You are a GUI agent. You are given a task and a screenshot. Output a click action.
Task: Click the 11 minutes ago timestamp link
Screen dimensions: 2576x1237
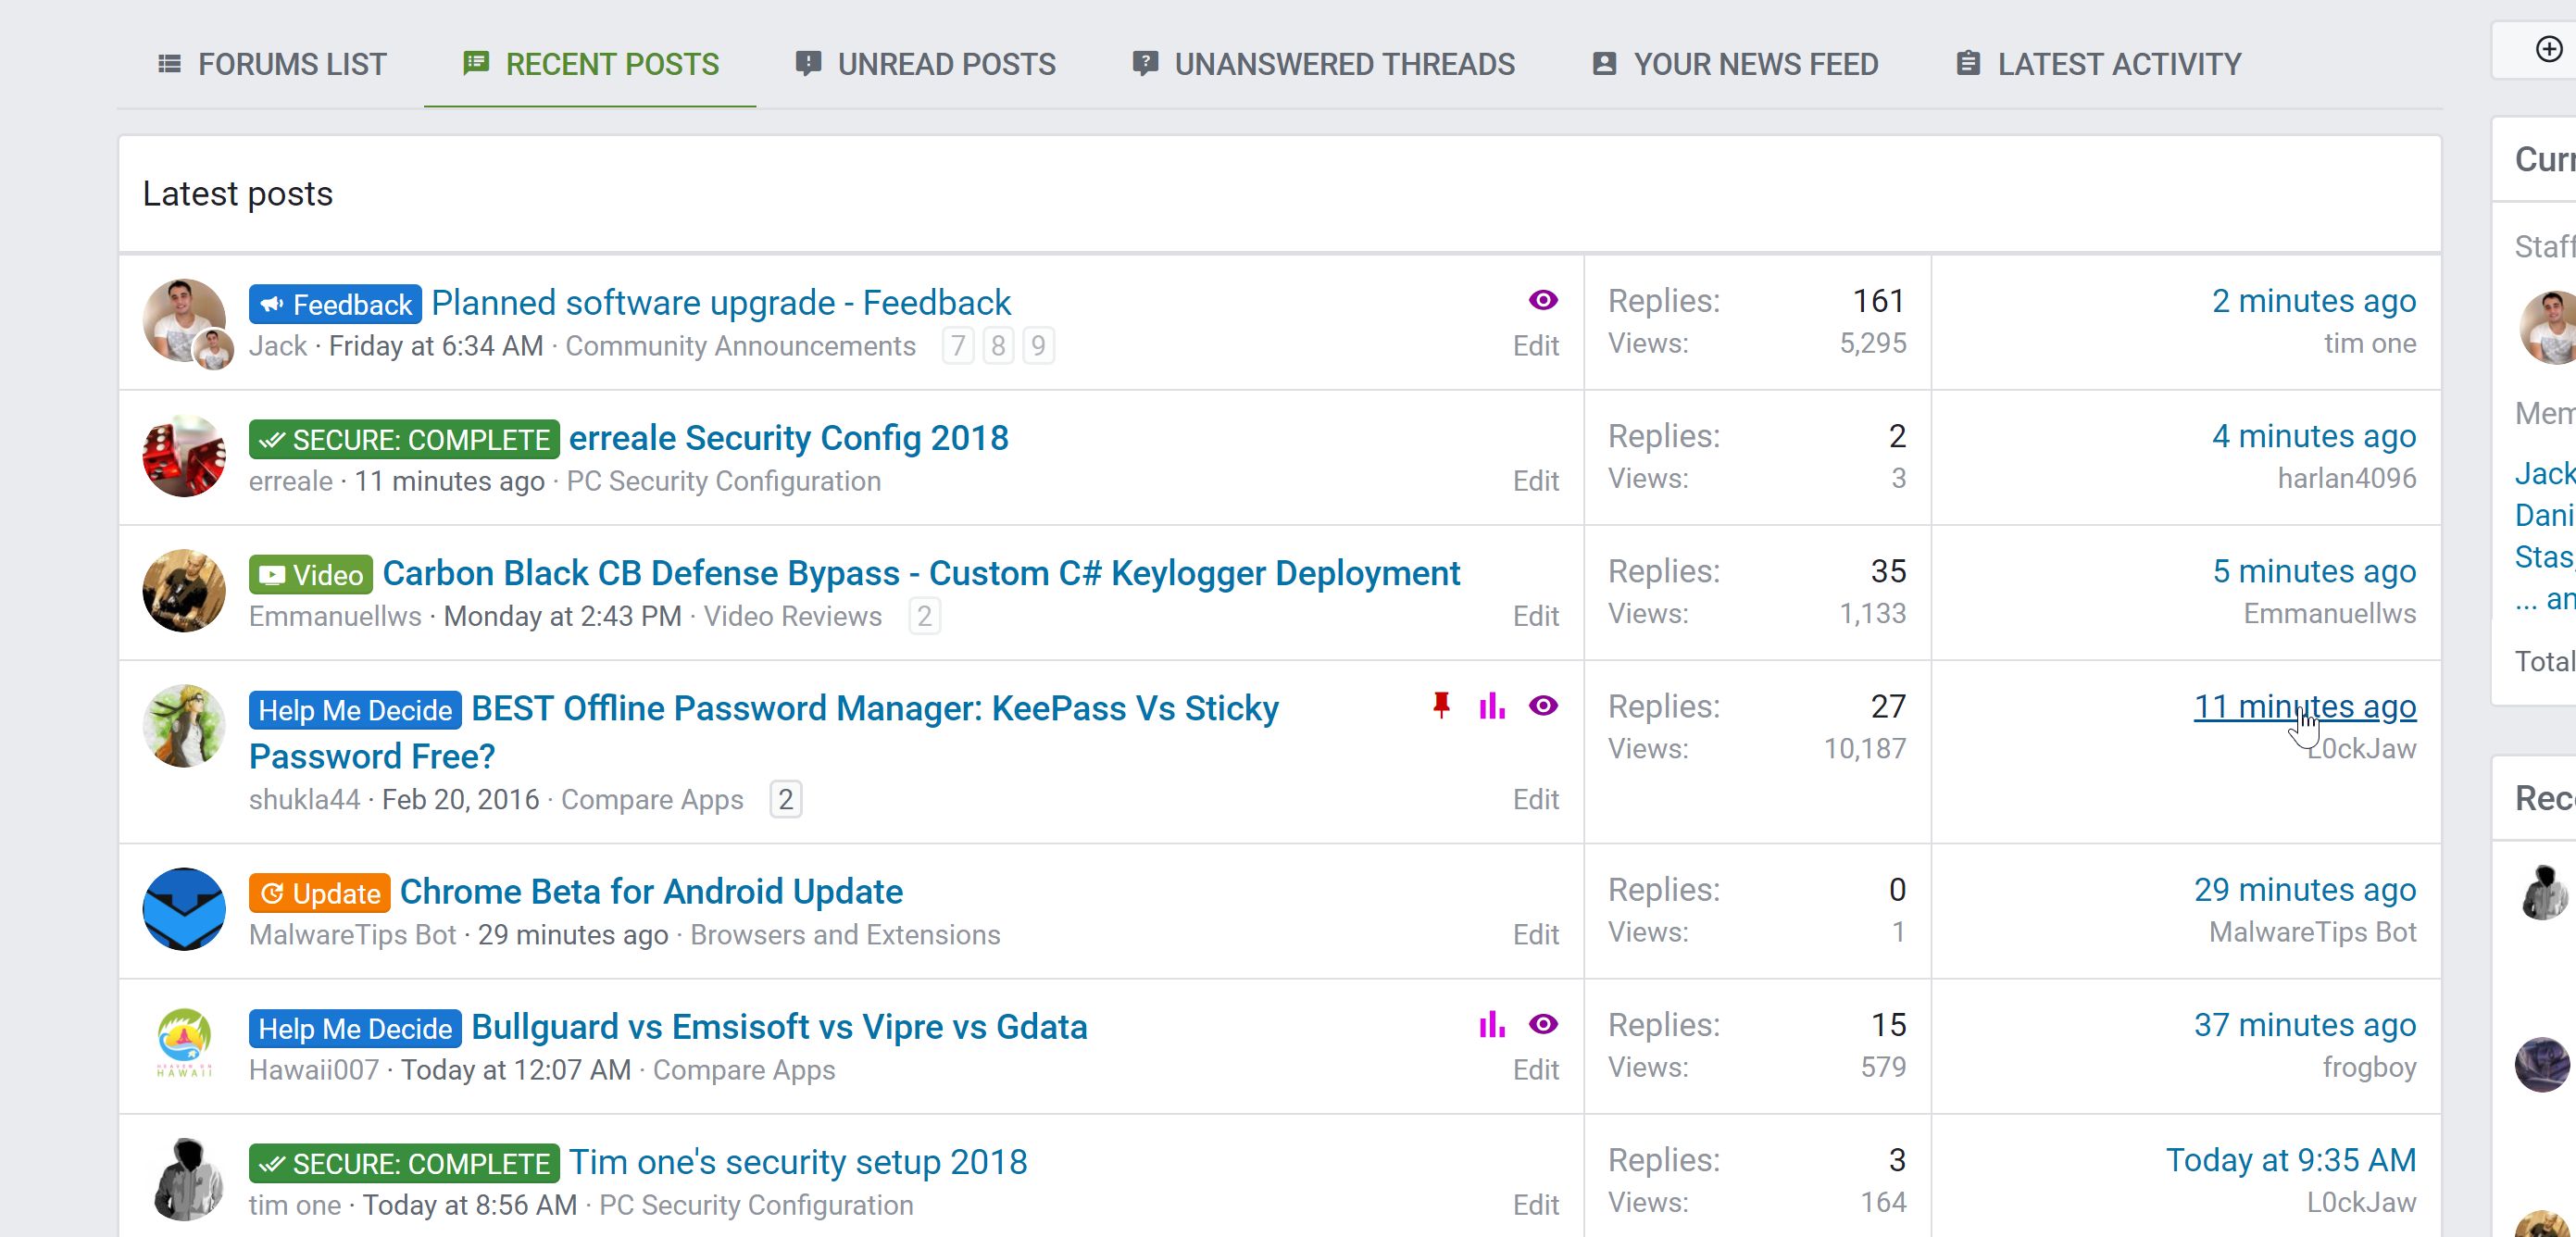click(2304, 706)
